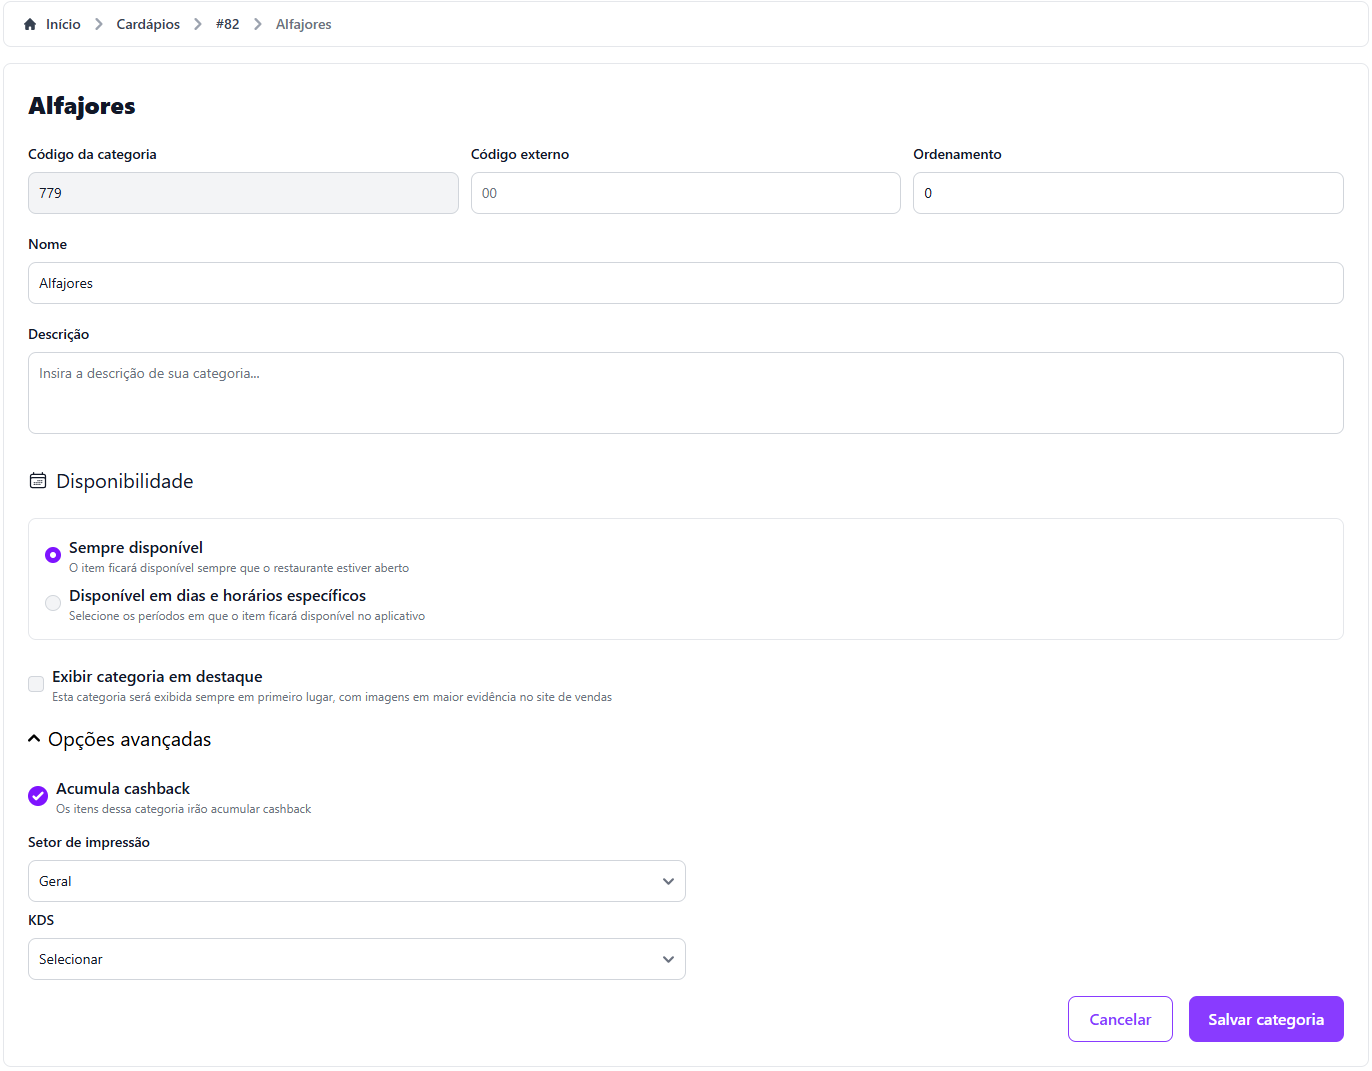The height and width of the screenshot is (1071, 1372).
Task: Click the Salvar categoria button
Action: tap(1265, 1019)
